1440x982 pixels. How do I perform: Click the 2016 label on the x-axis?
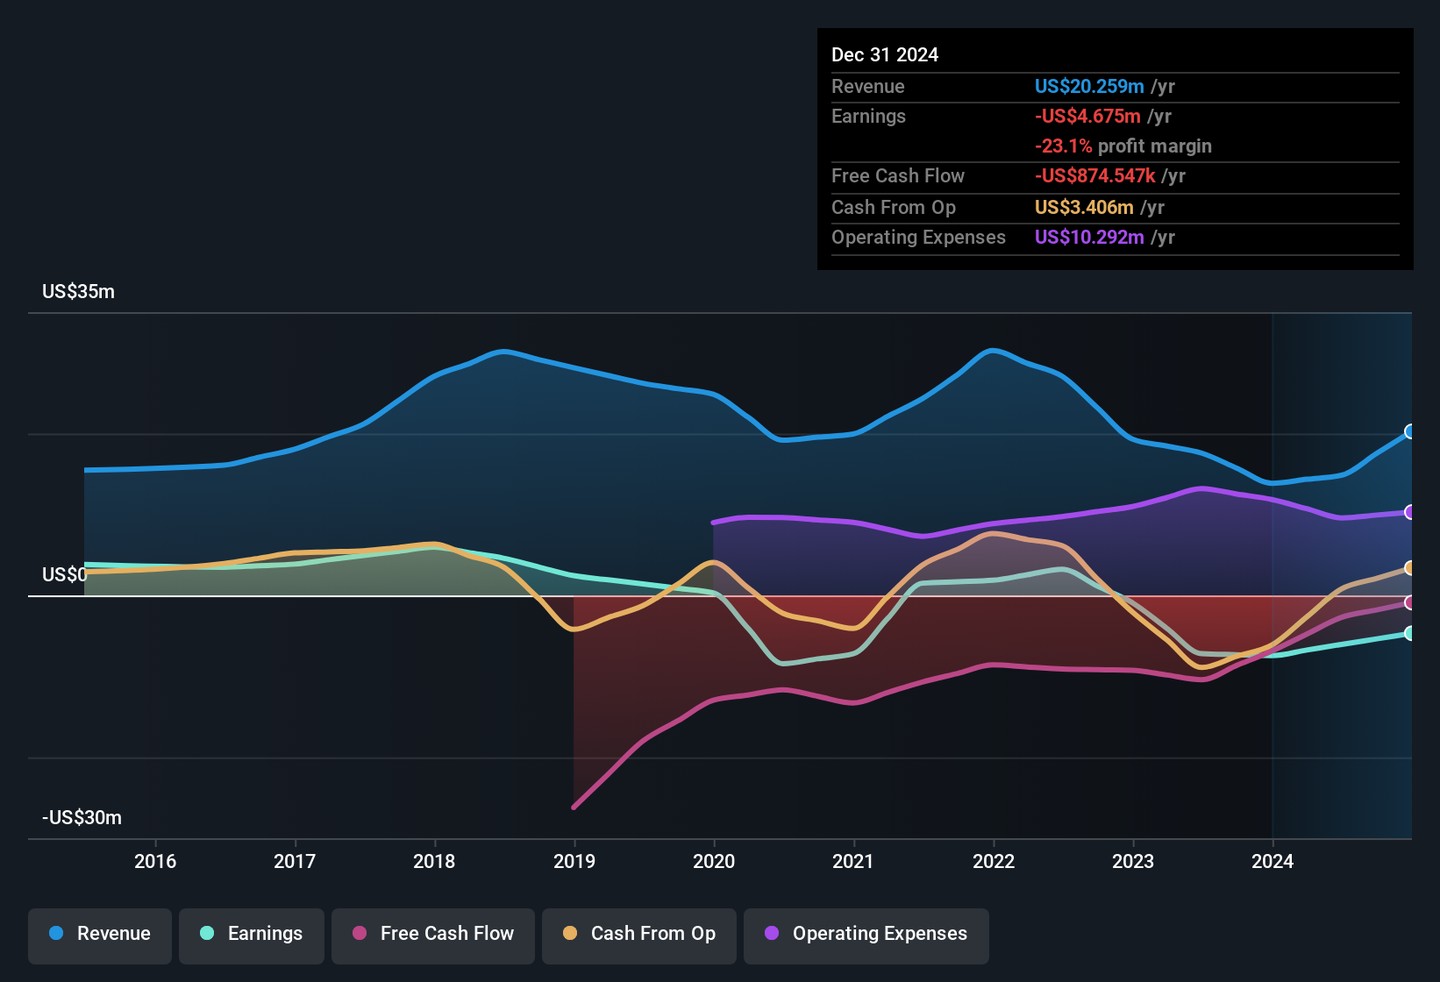click(x=155, y=861)
